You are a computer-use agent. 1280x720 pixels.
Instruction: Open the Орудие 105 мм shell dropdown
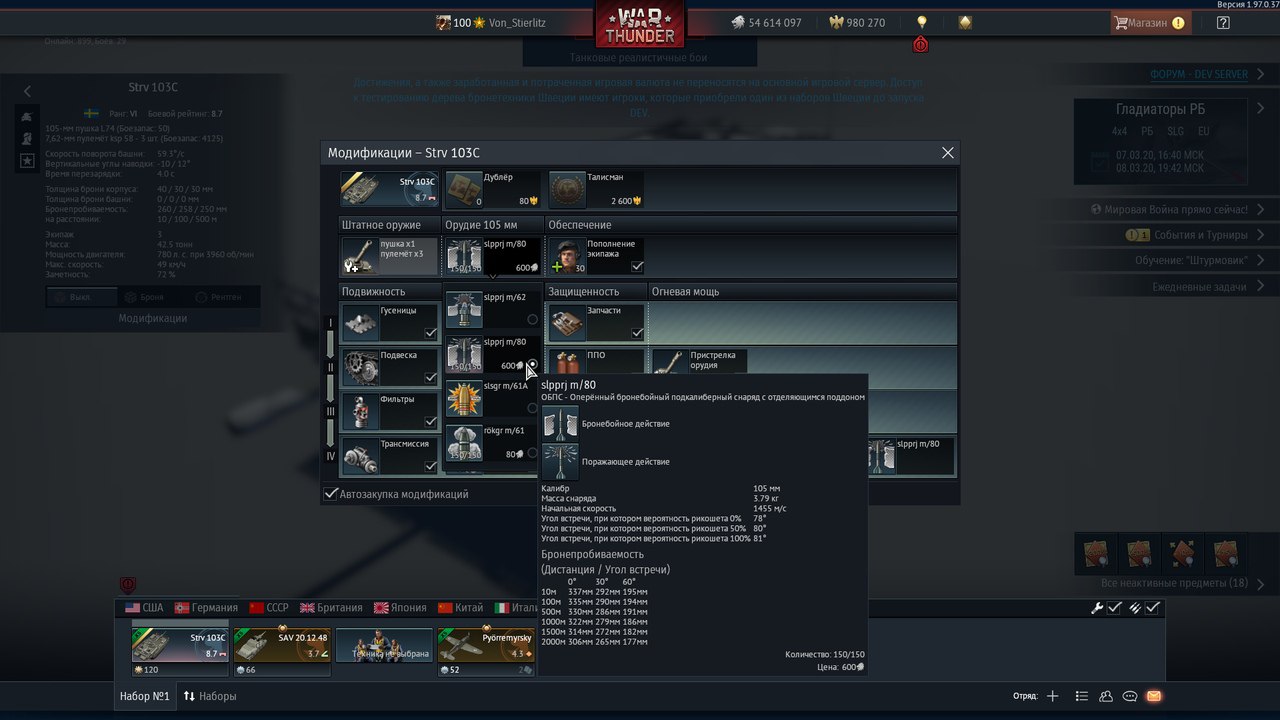click(493, 256)
